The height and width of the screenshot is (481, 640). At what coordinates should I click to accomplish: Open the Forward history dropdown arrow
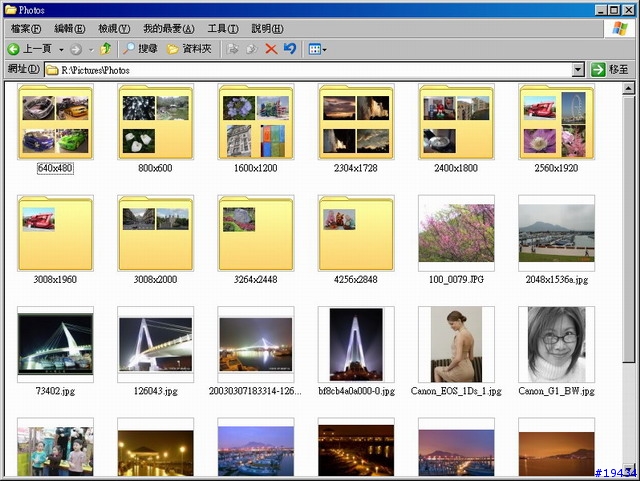coord(91,50)
